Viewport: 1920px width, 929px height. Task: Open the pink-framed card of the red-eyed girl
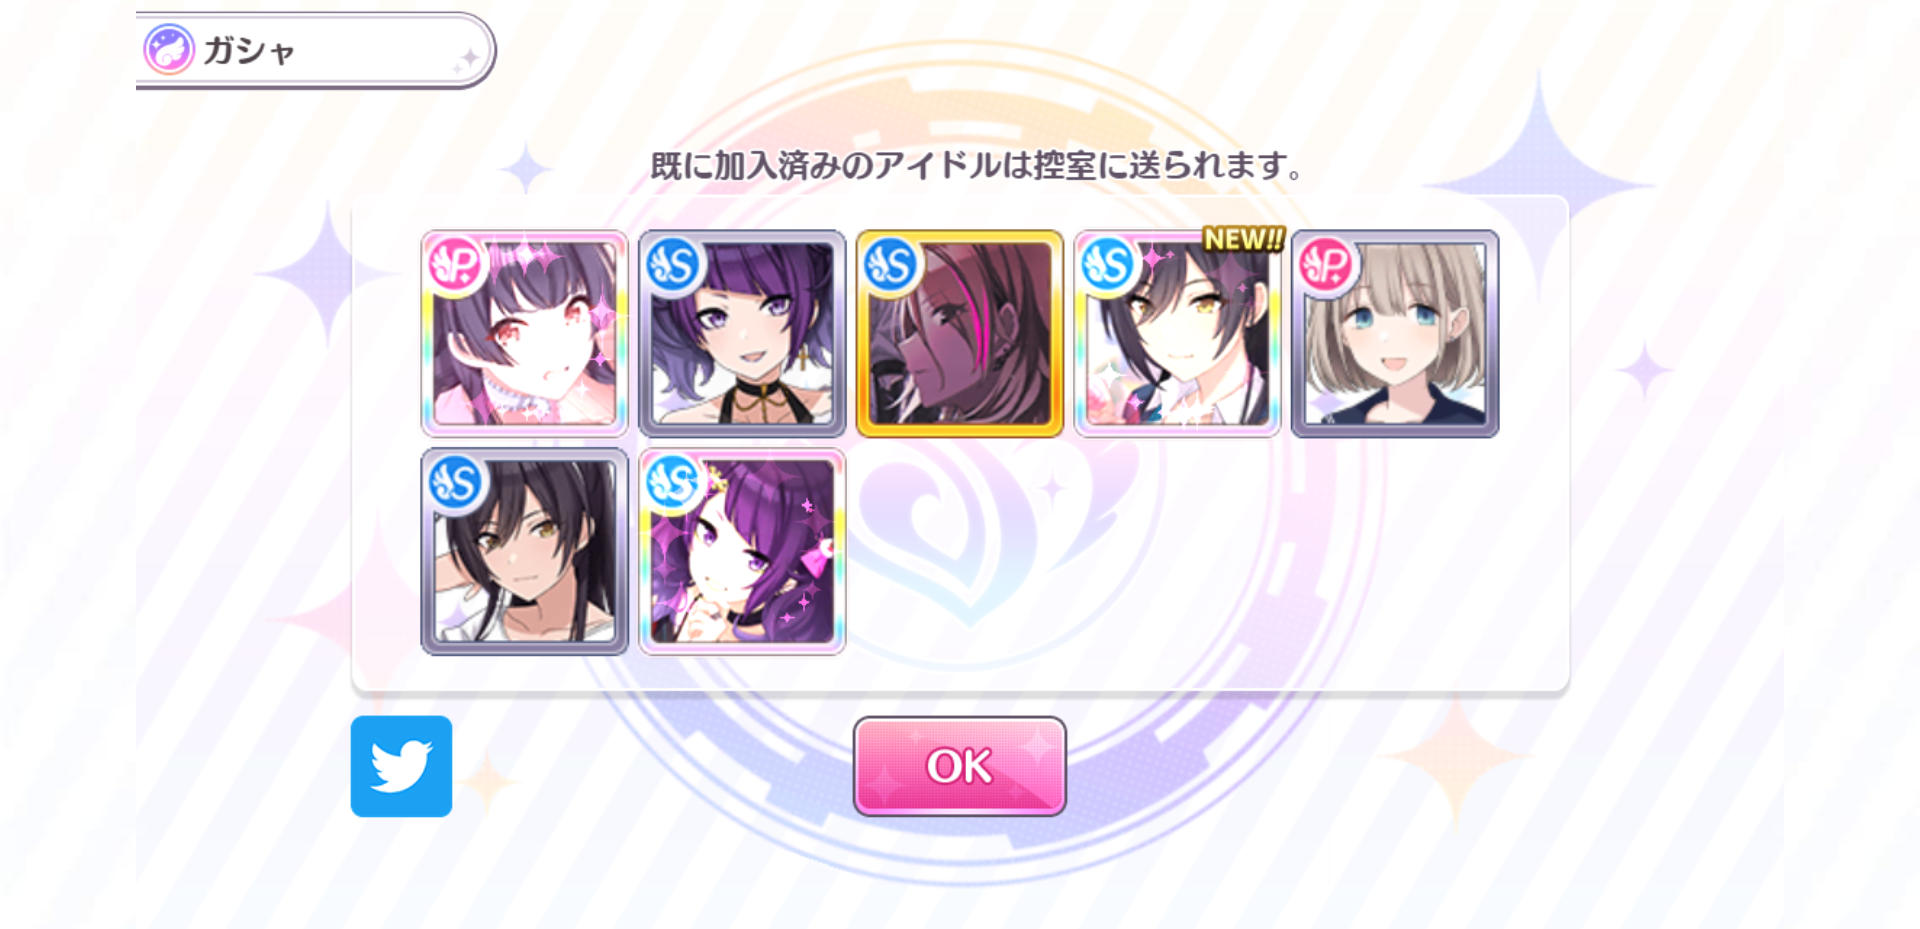click(525, 334)
